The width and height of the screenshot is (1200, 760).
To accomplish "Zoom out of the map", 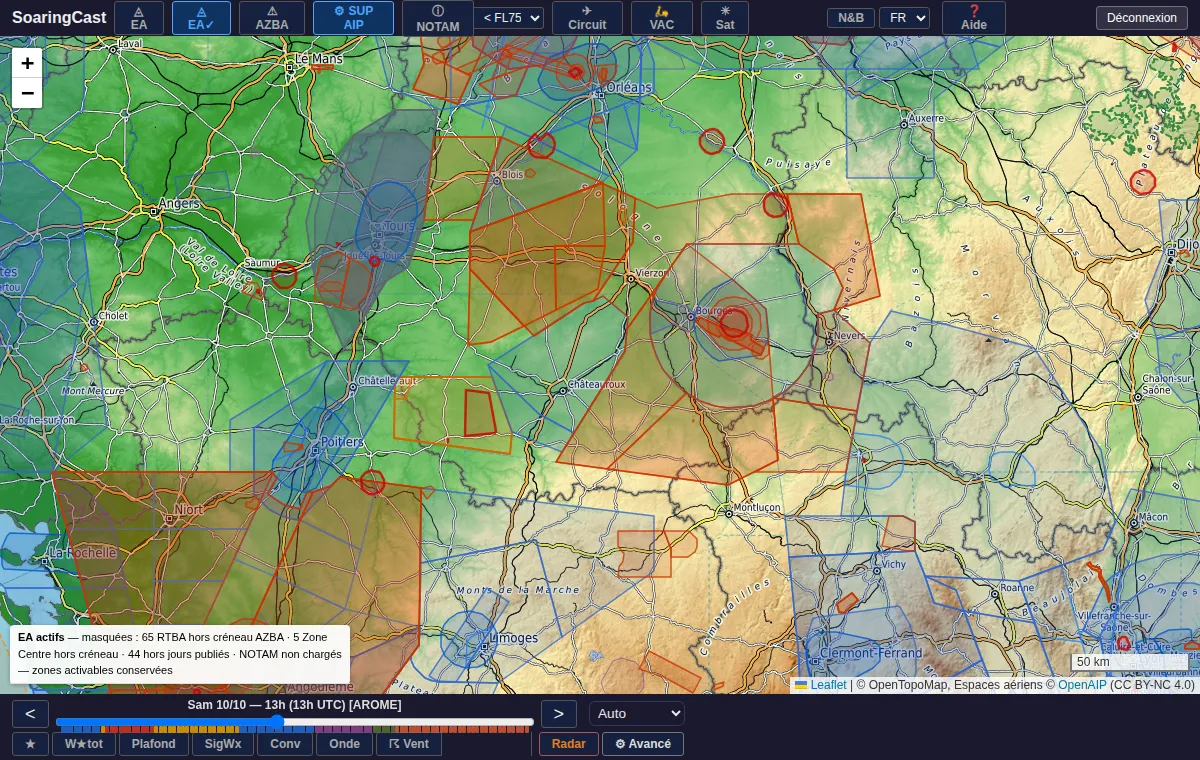I will [x=27, y=93].
